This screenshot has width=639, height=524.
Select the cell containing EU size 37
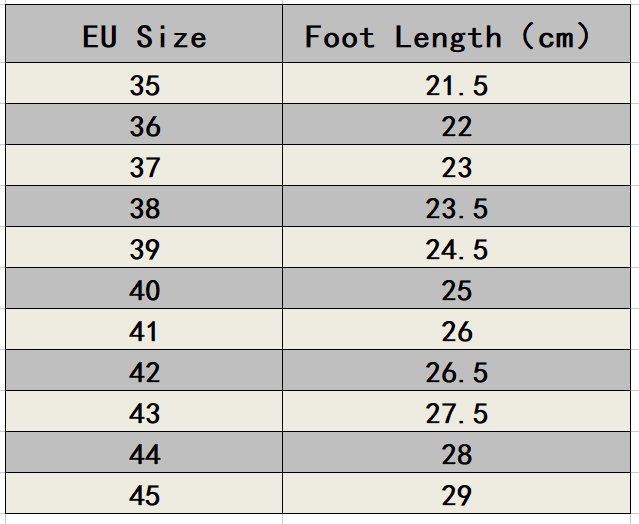pos(144,167)
